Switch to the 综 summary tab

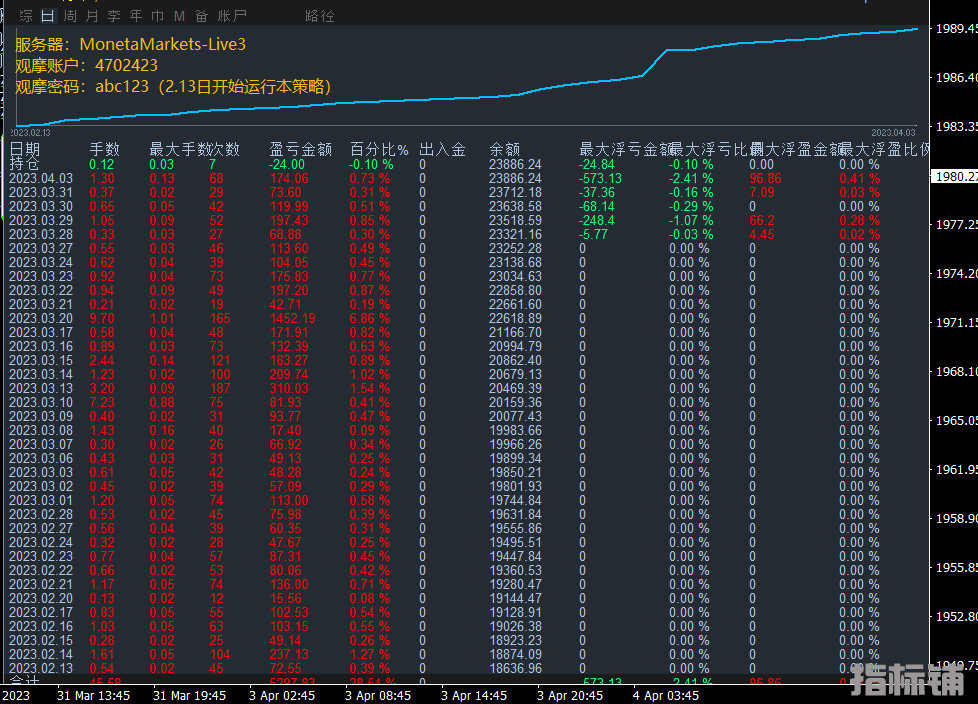[26, 16]
